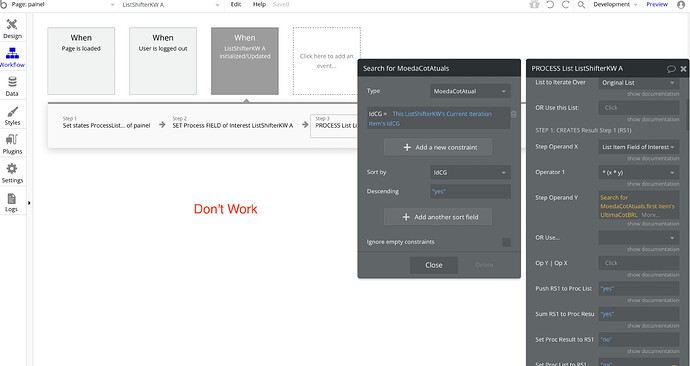Open List to Iterate Over dropdown
This screenshot has height=366, width=690.
[639, 83]
